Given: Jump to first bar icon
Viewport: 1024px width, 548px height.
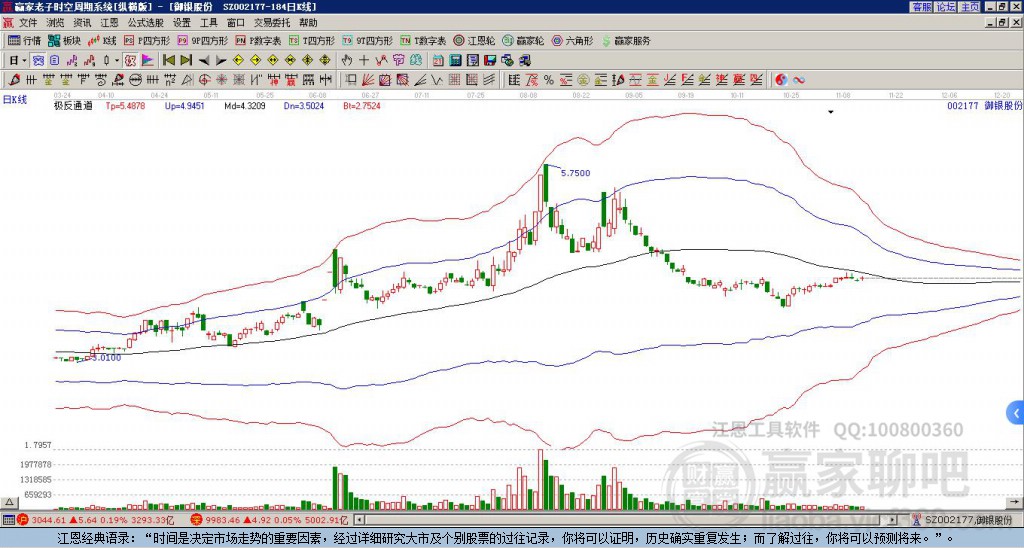Looking at the screenshot, I should (168, 61).
